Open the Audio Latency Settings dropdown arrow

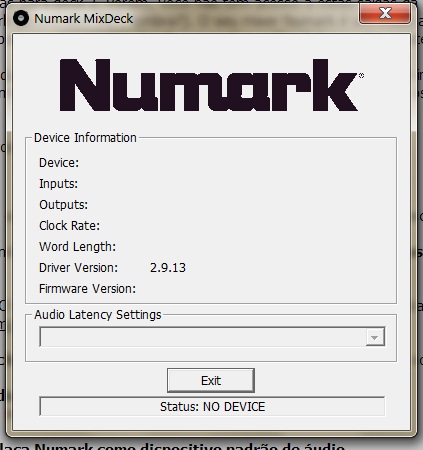(375, 337)
